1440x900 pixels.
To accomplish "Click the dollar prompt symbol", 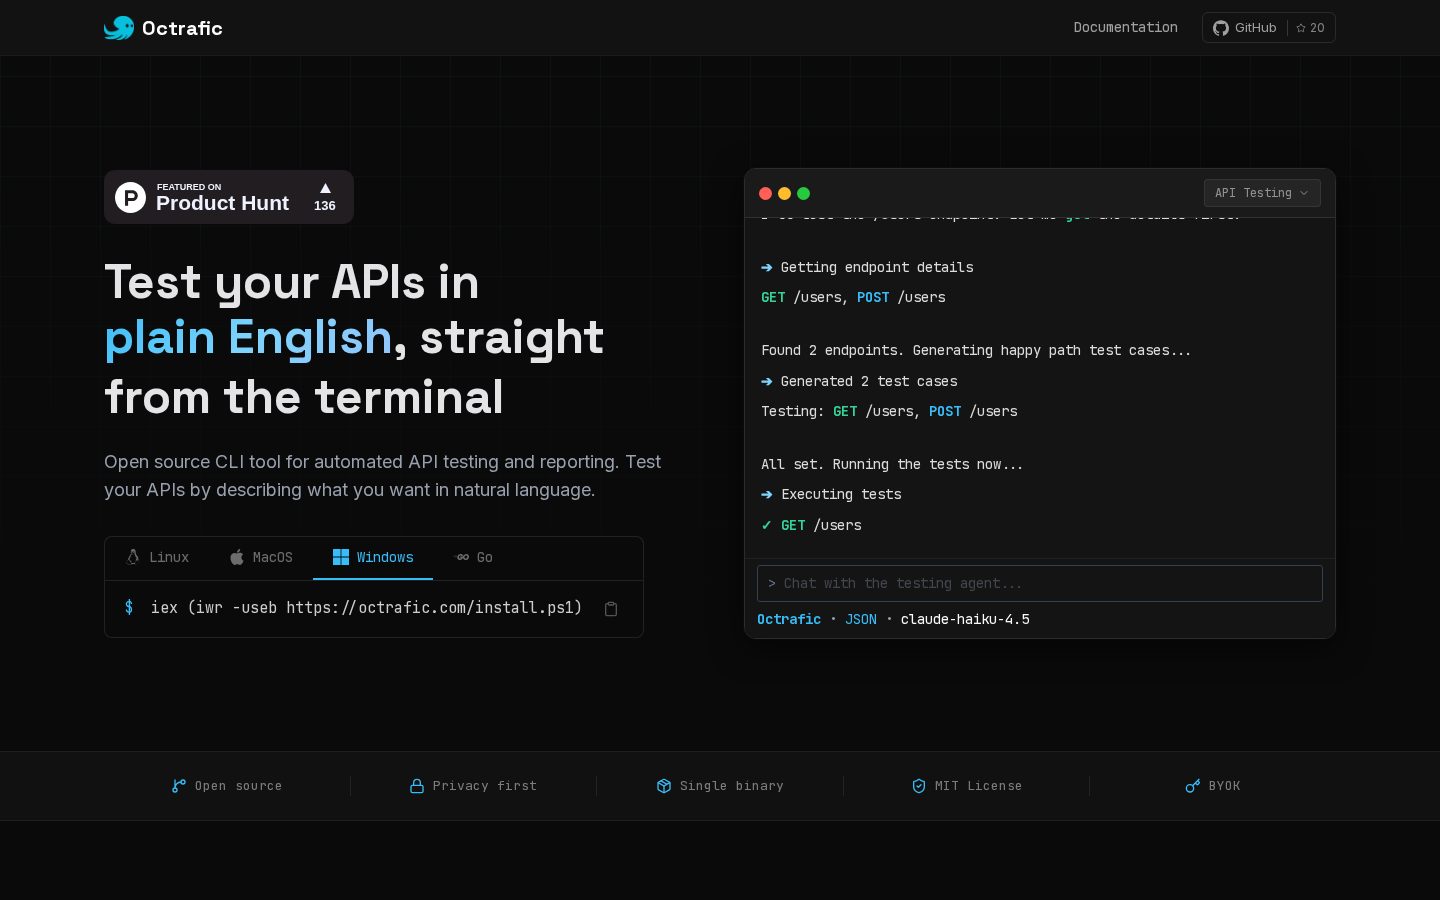I will click(129, 608).
